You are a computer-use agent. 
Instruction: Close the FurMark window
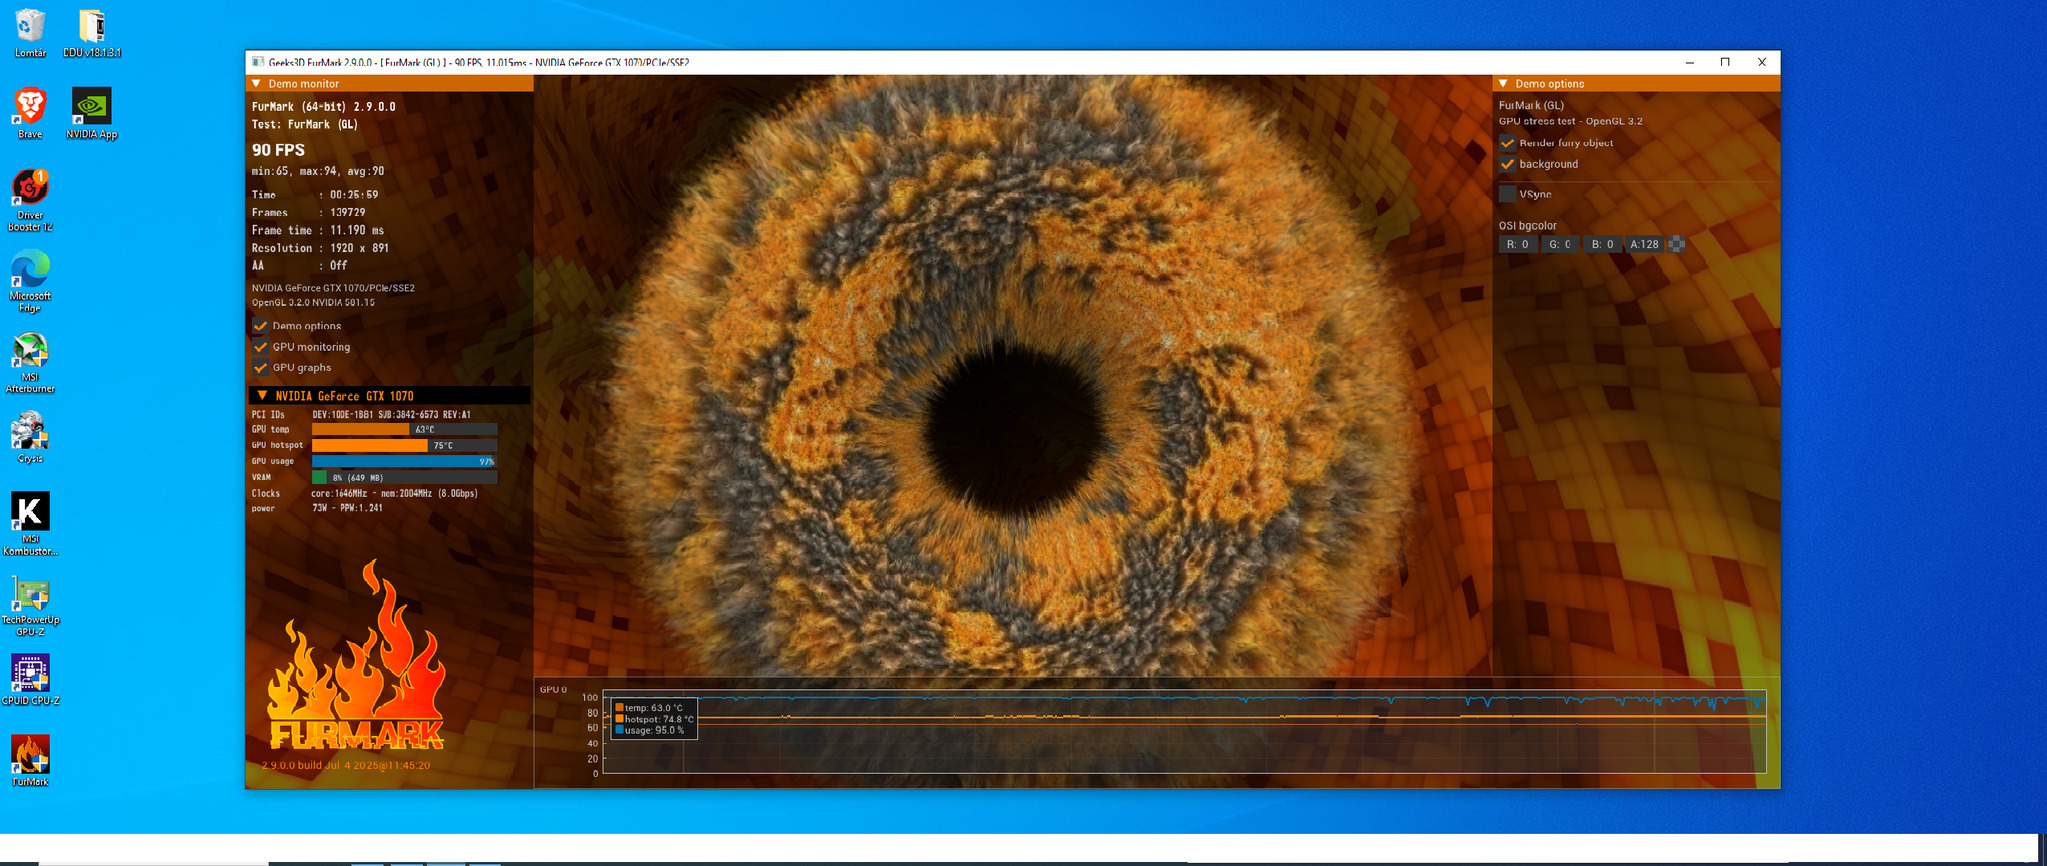coord(1762,62)
